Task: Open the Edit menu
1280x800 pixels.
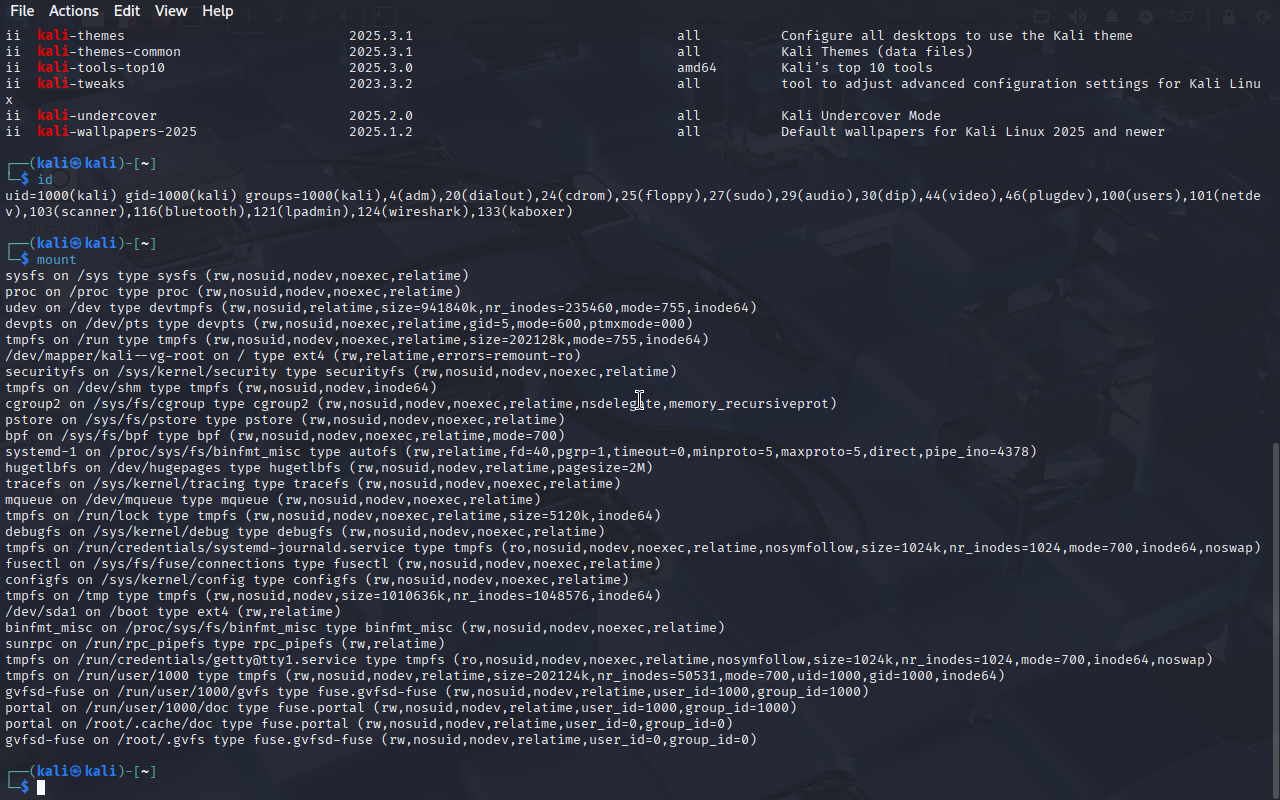Action: [127, 11]
